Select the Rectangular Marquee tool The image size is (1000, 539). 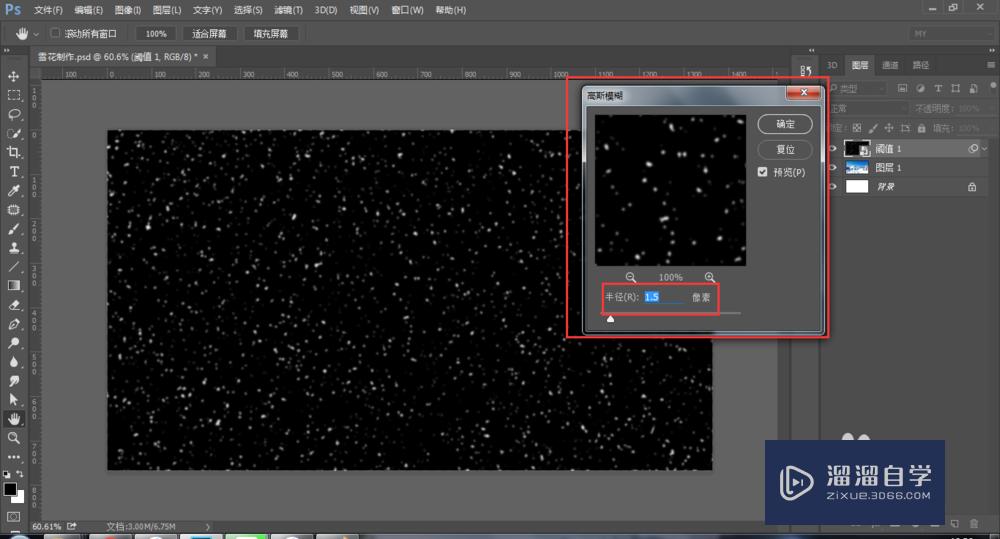[13, 96]
